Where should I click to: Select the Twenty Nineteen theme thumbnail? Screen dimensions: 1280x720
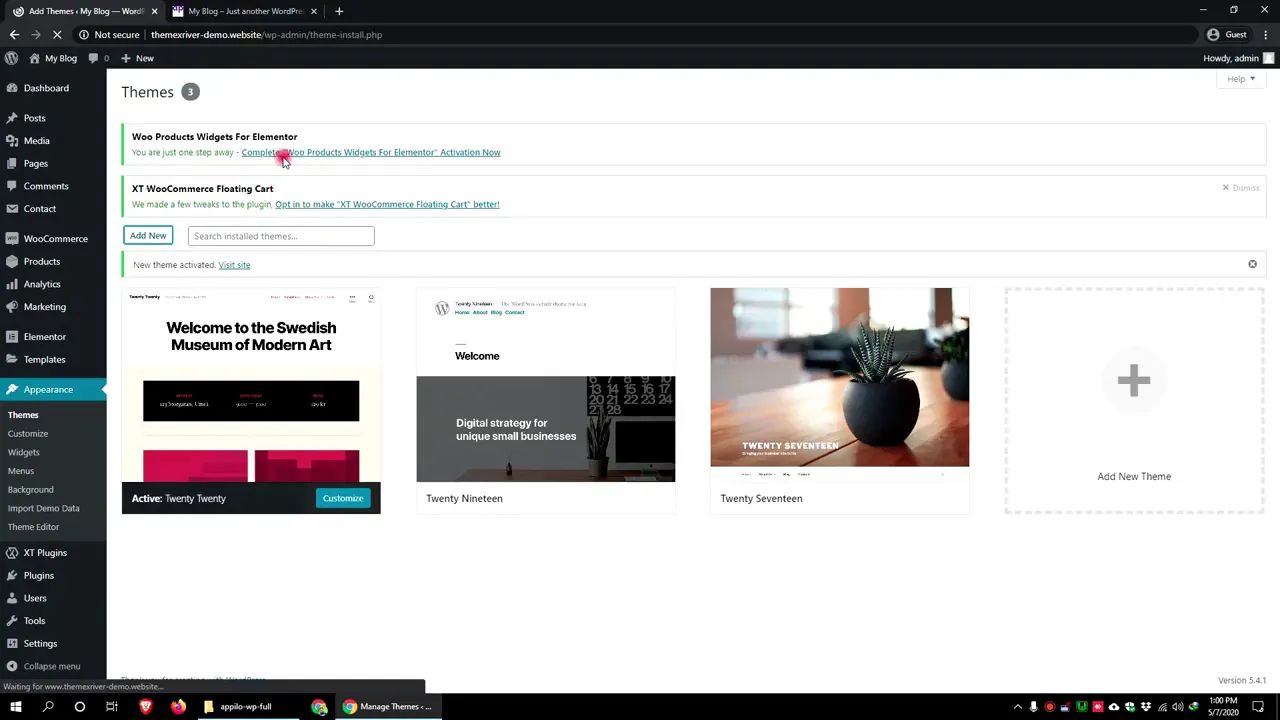[545, 385]
